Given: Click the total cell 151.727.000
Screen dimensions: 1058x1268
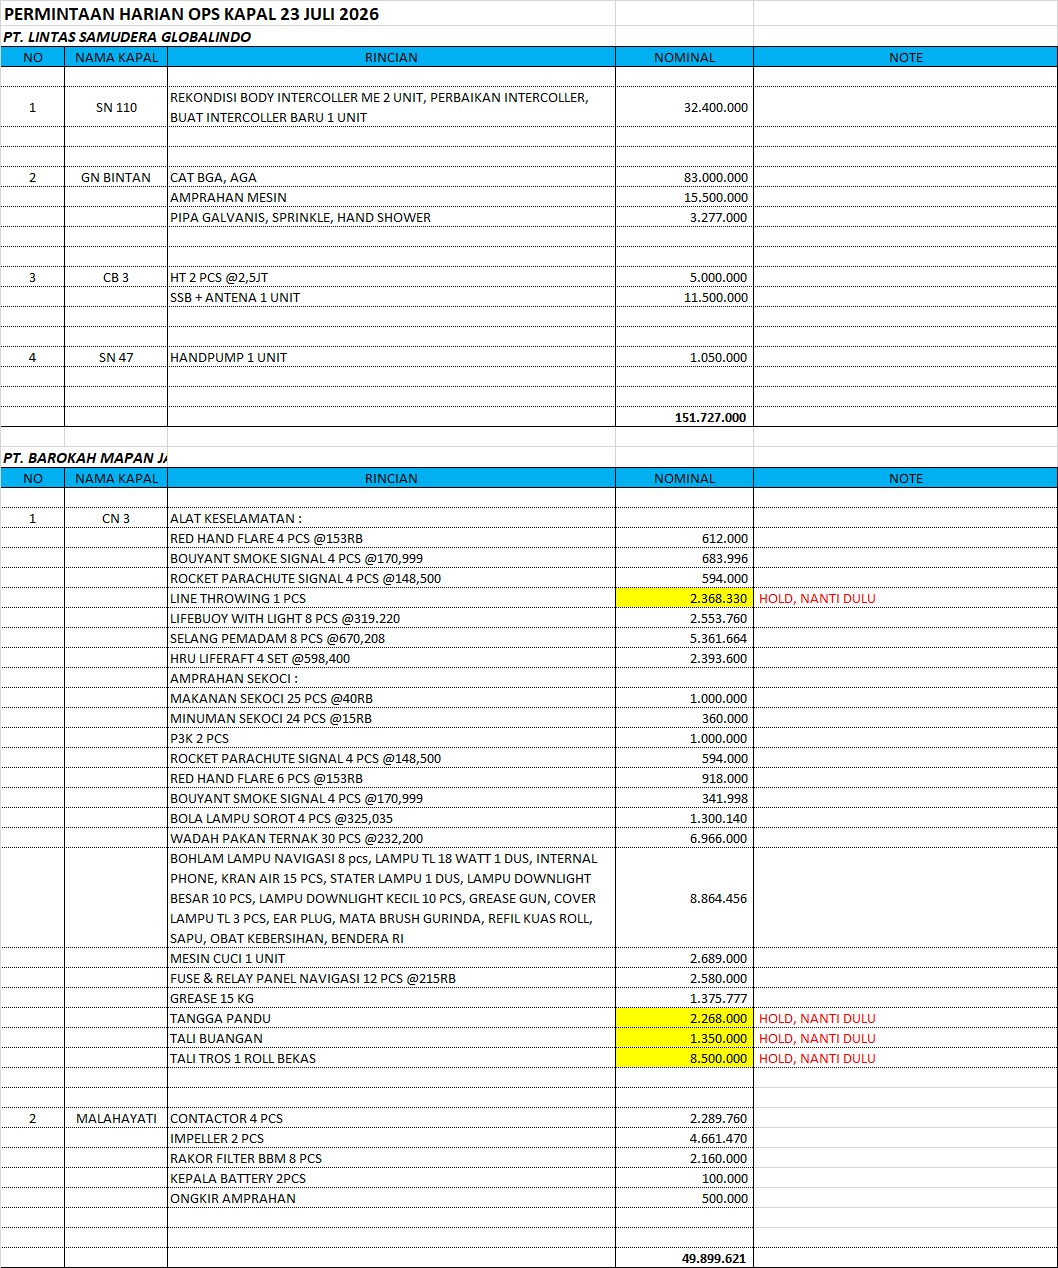Looking at the screenshot, I should (x=684, y=418).
